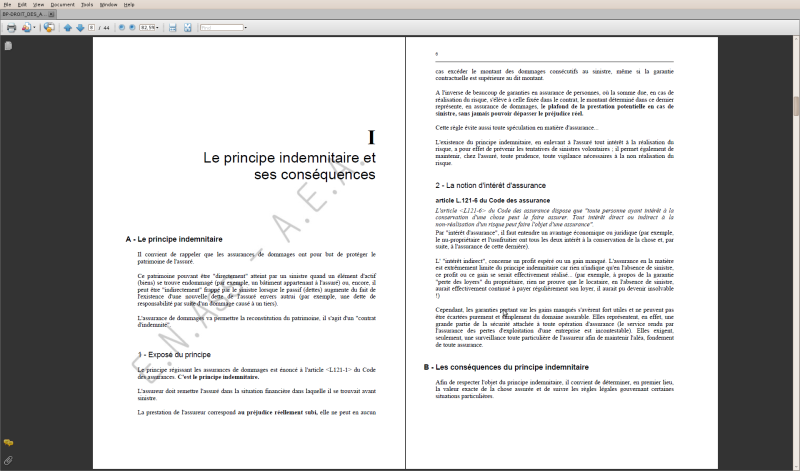Click the Print icon in the toolbar
Screen dimensions: 800x471
point(11,28)
